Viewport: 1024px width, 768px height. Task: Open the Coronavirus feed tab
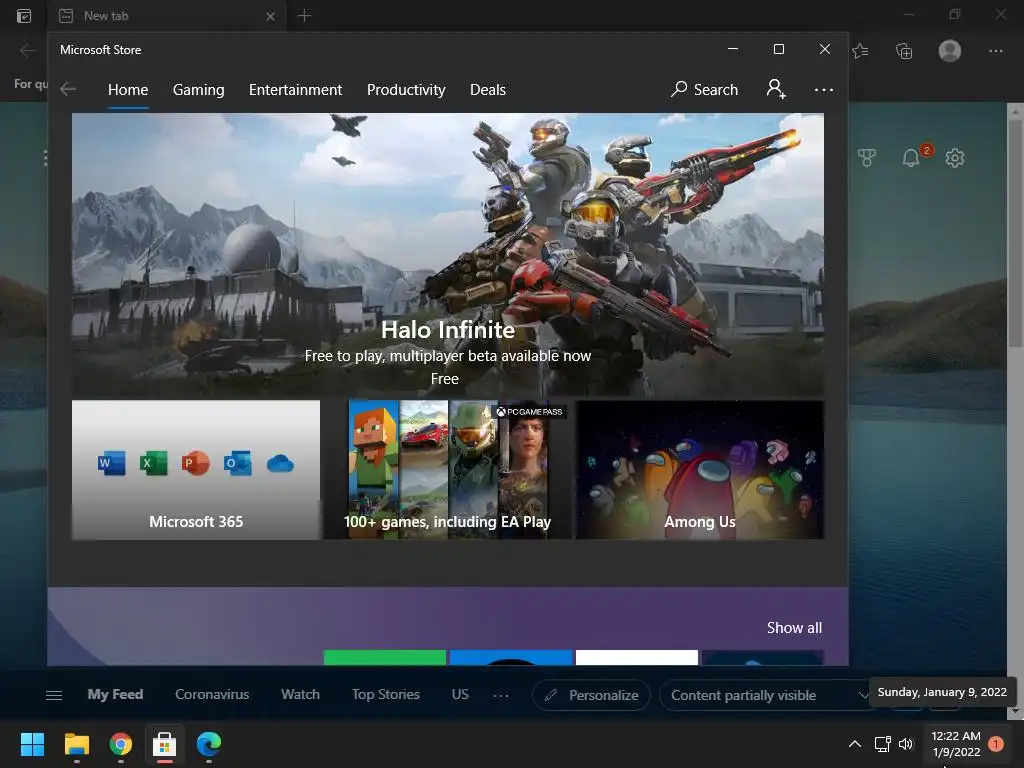pyautogui.click(x=212, y=694)
